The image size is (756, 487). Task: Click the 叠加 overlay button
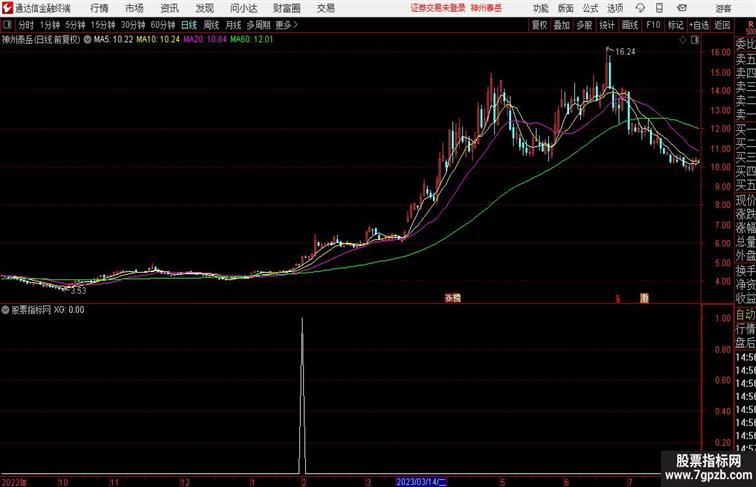[x=562, y=25]
